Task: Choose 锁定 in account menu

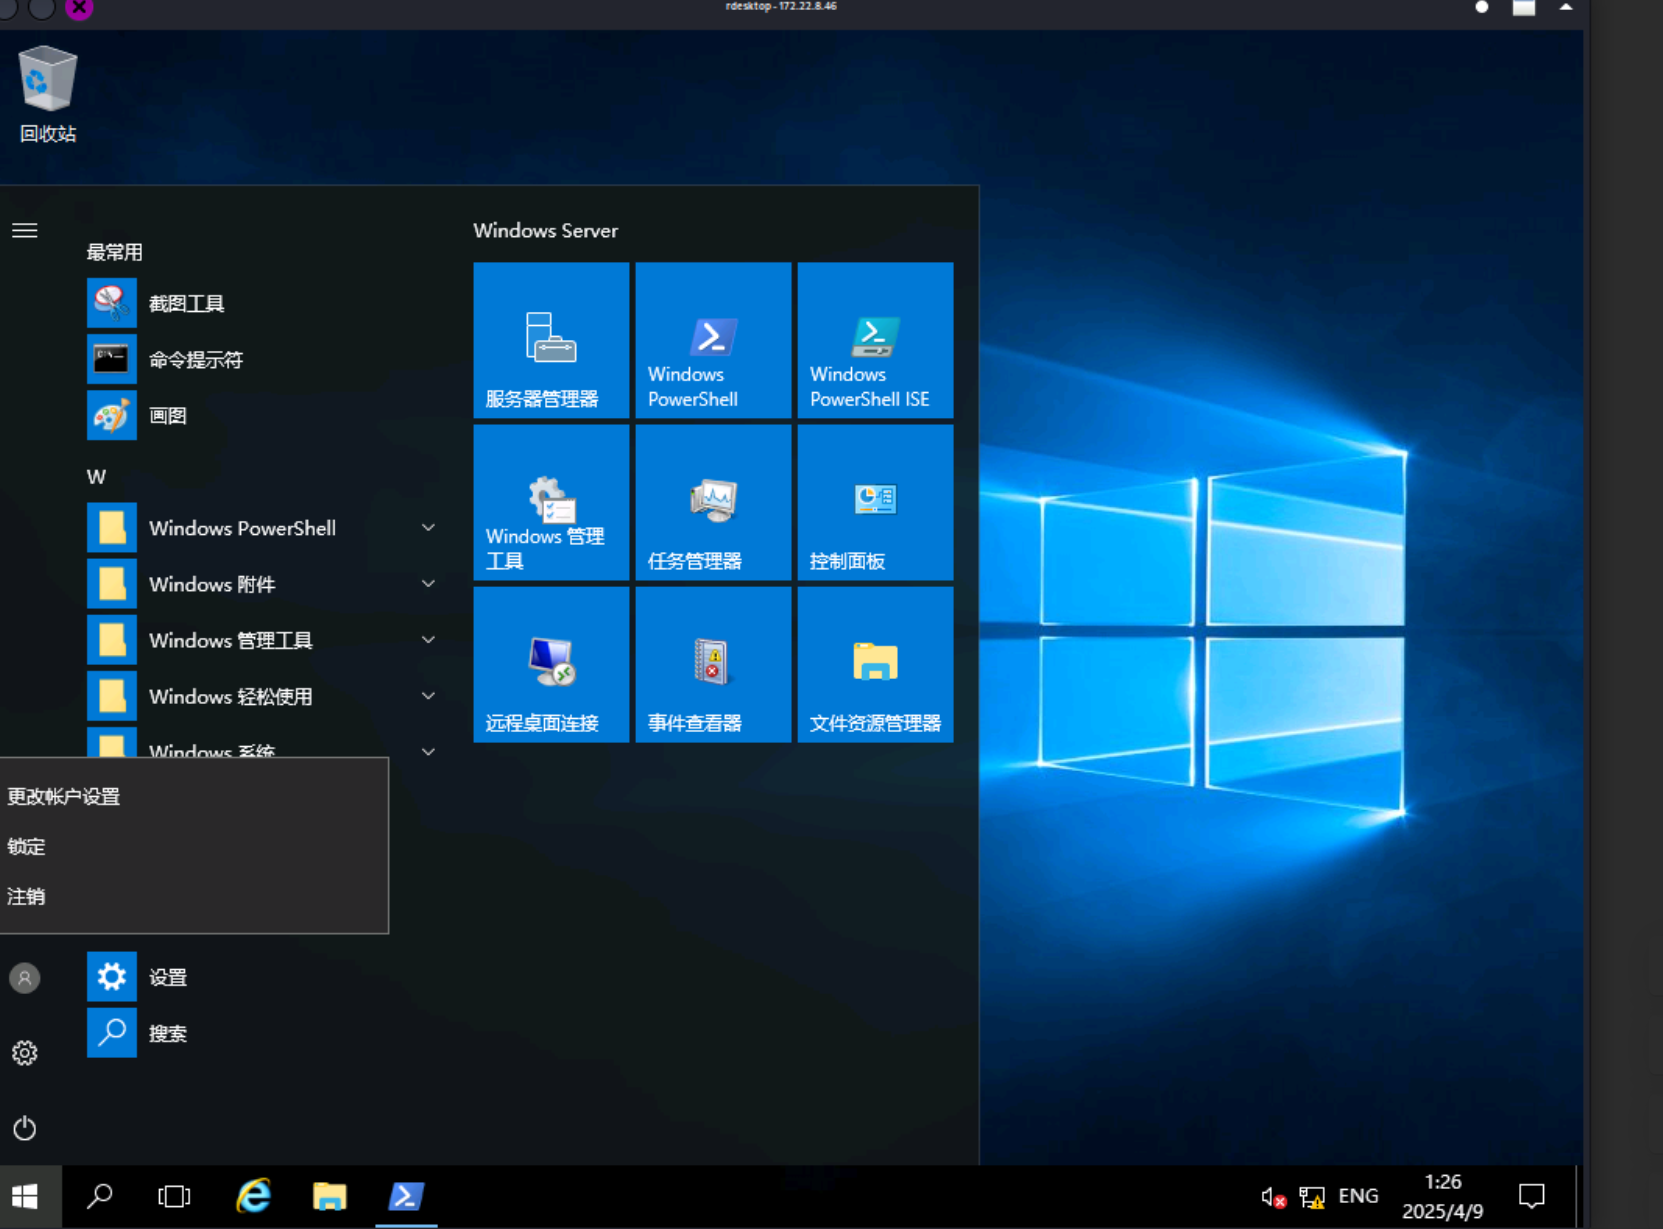Action: 194,846
